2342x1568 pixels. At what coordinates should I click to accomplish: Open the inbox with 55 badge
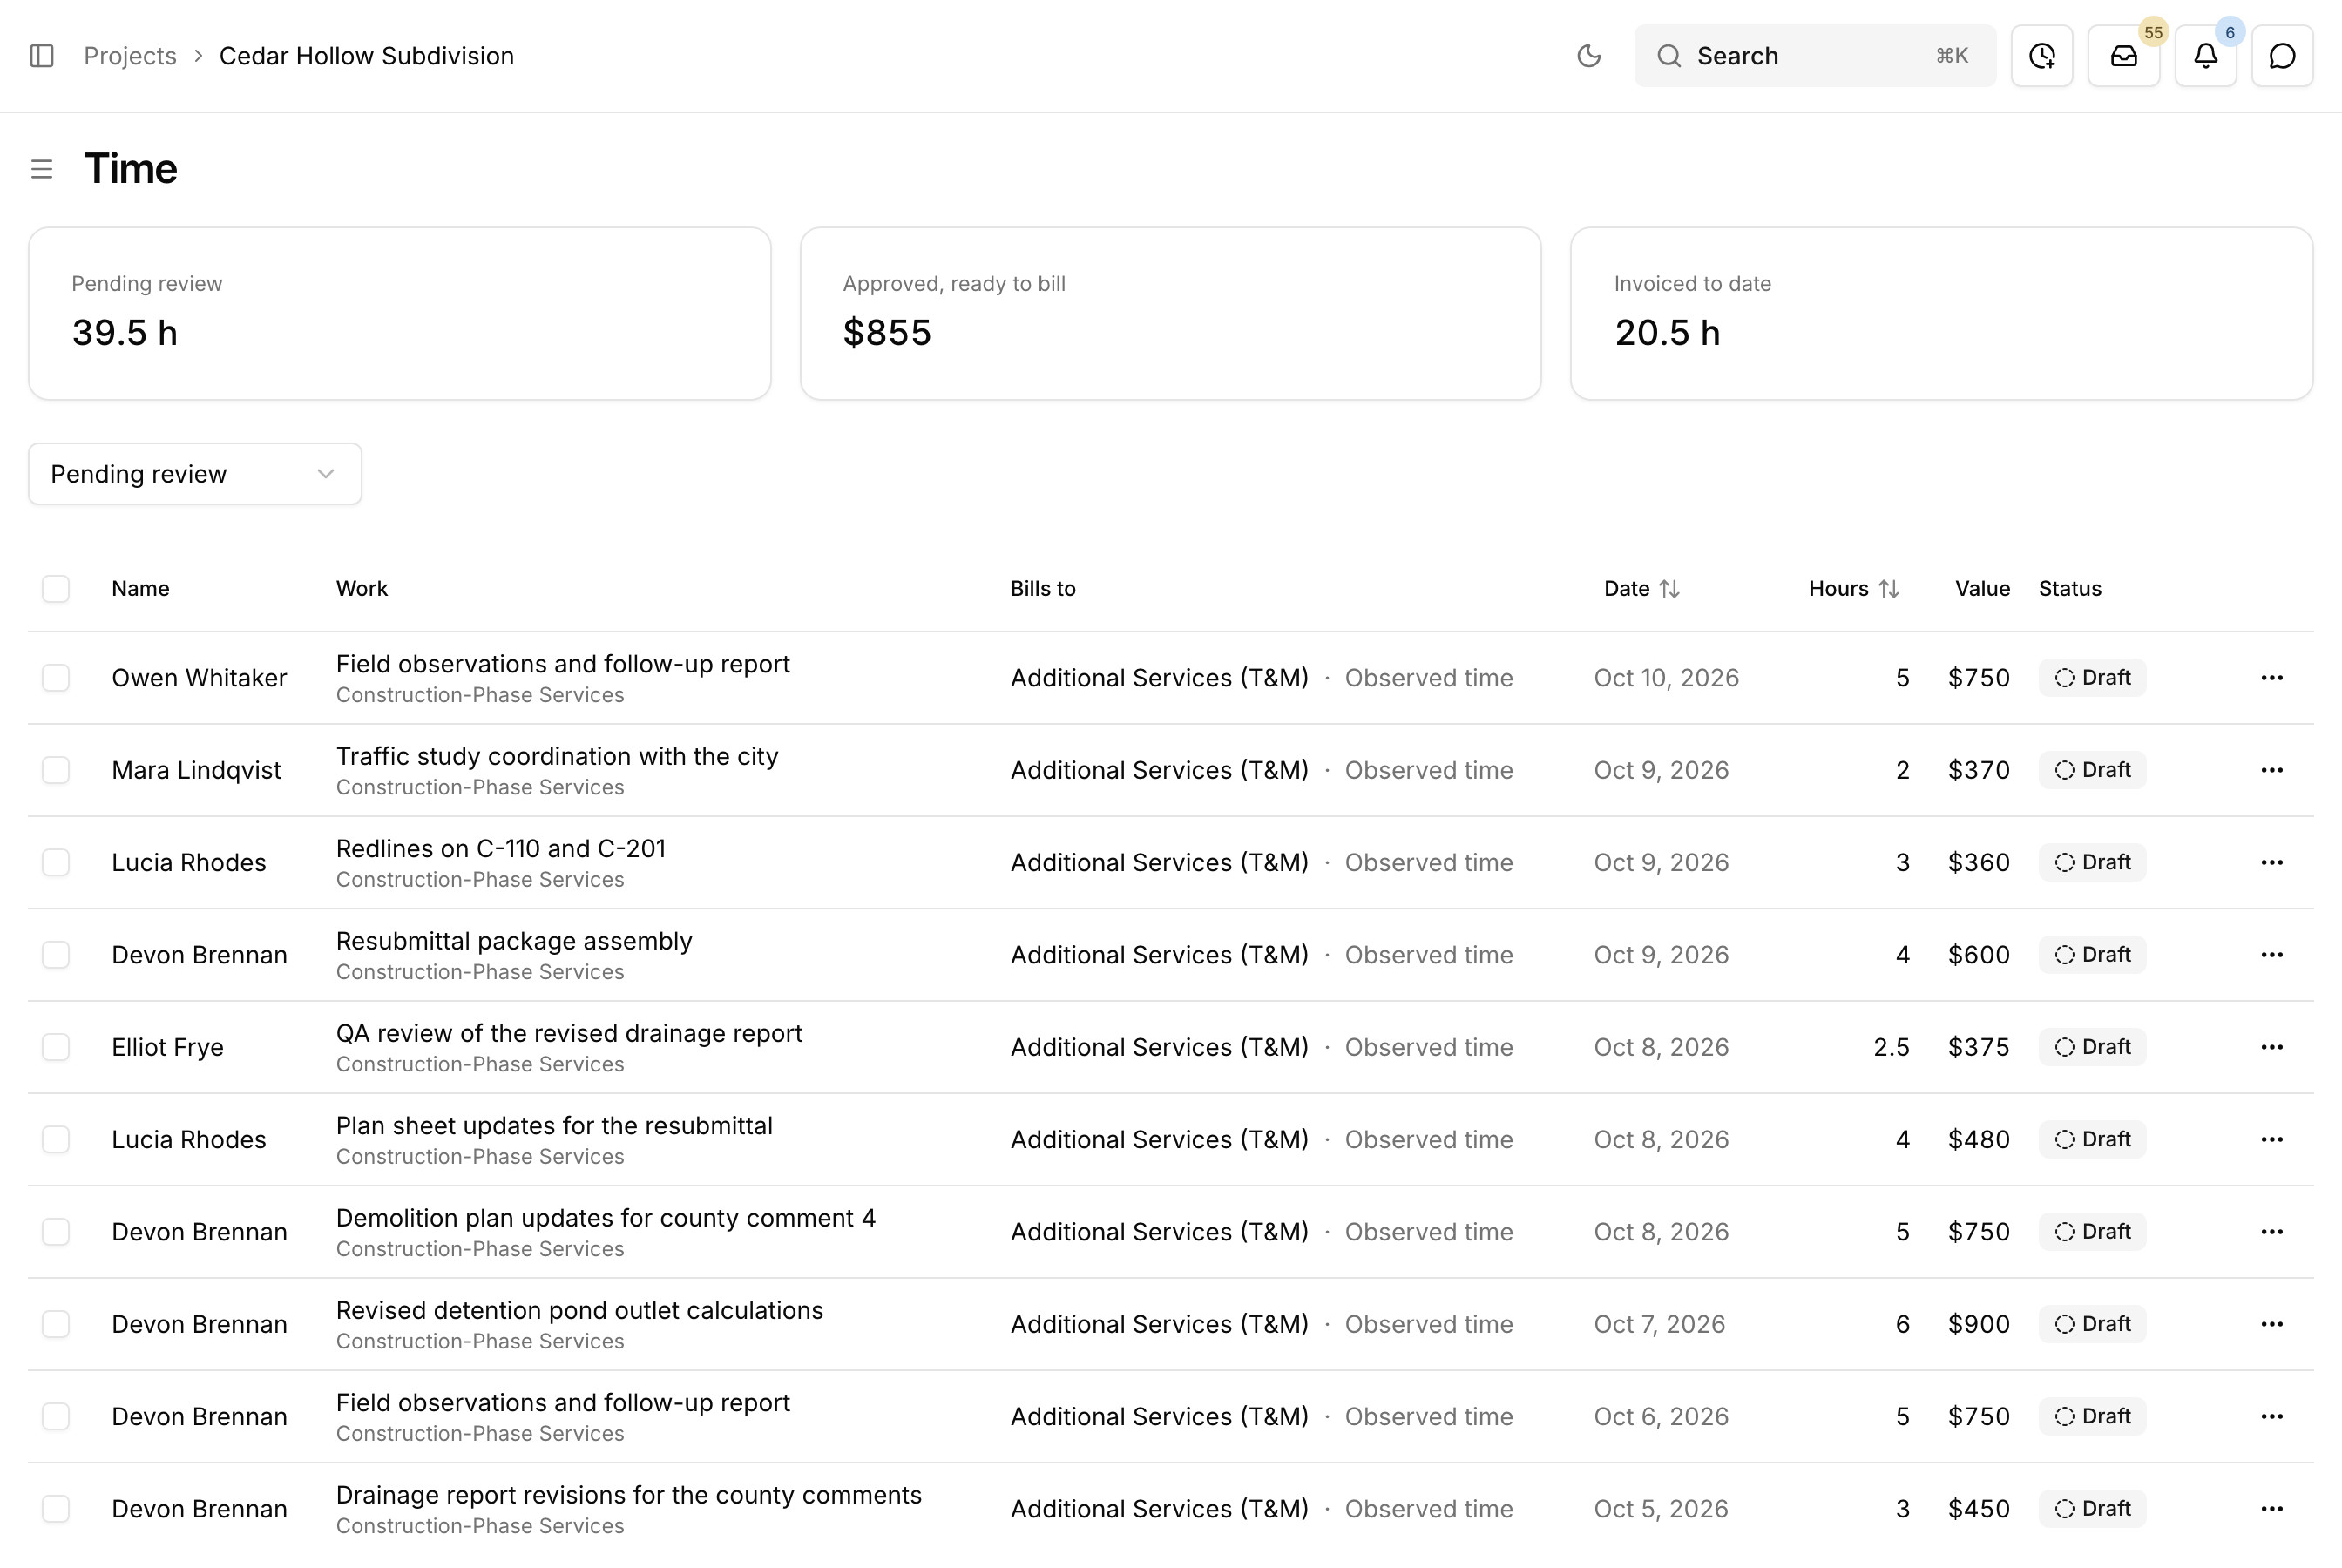(x=2124, y=56)
